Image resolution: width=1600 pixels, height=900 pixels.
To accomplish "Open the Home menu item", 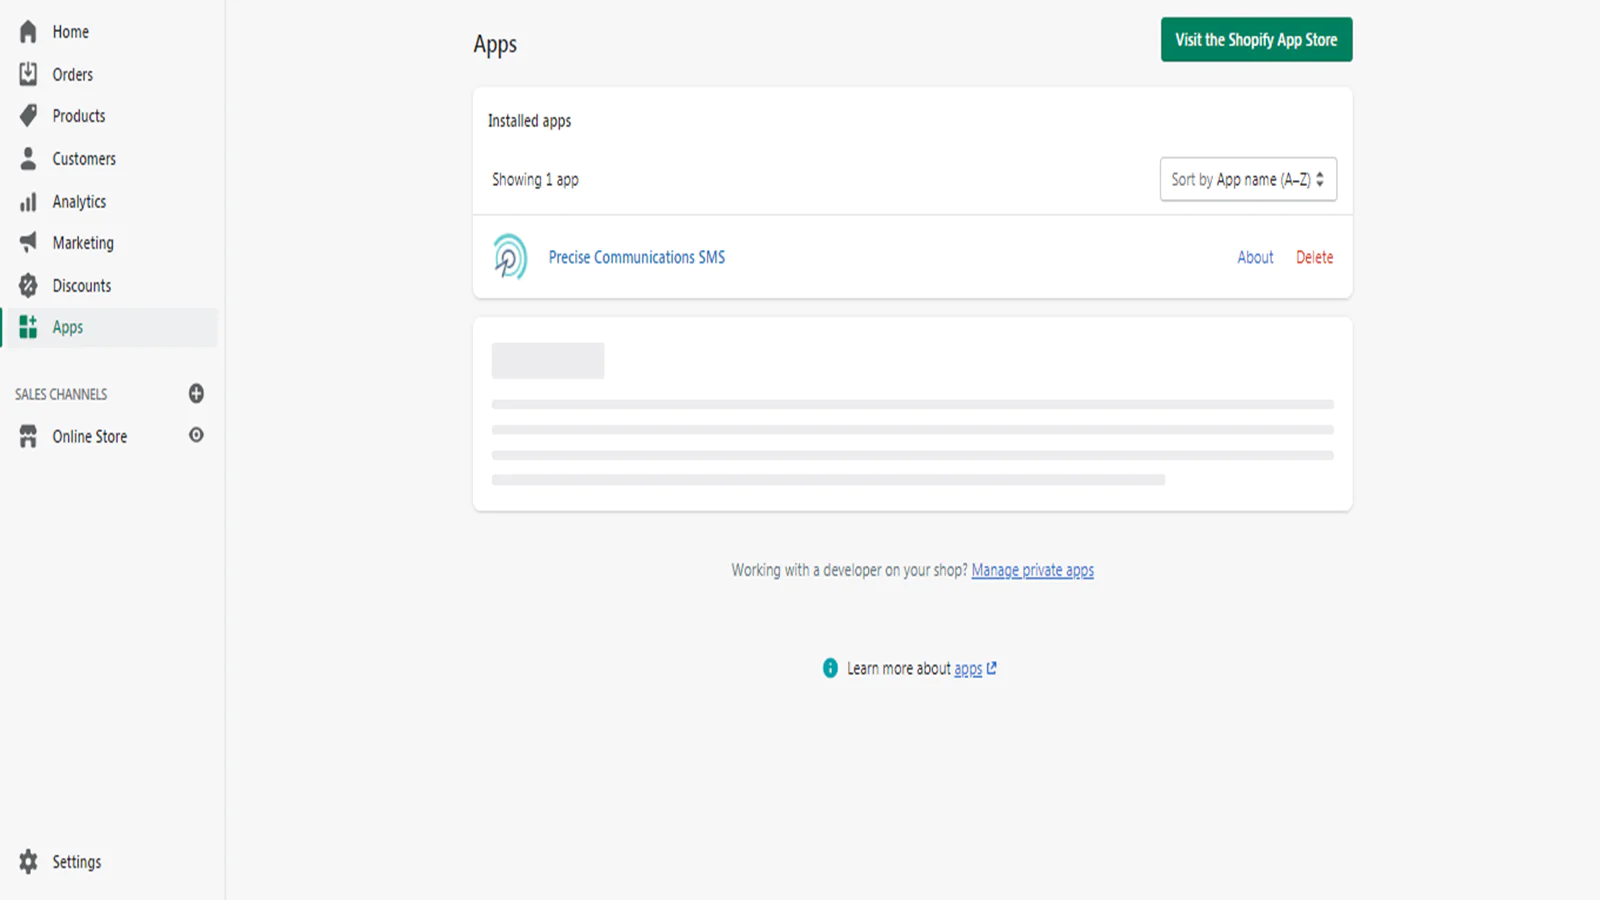I will pos(71,32).
